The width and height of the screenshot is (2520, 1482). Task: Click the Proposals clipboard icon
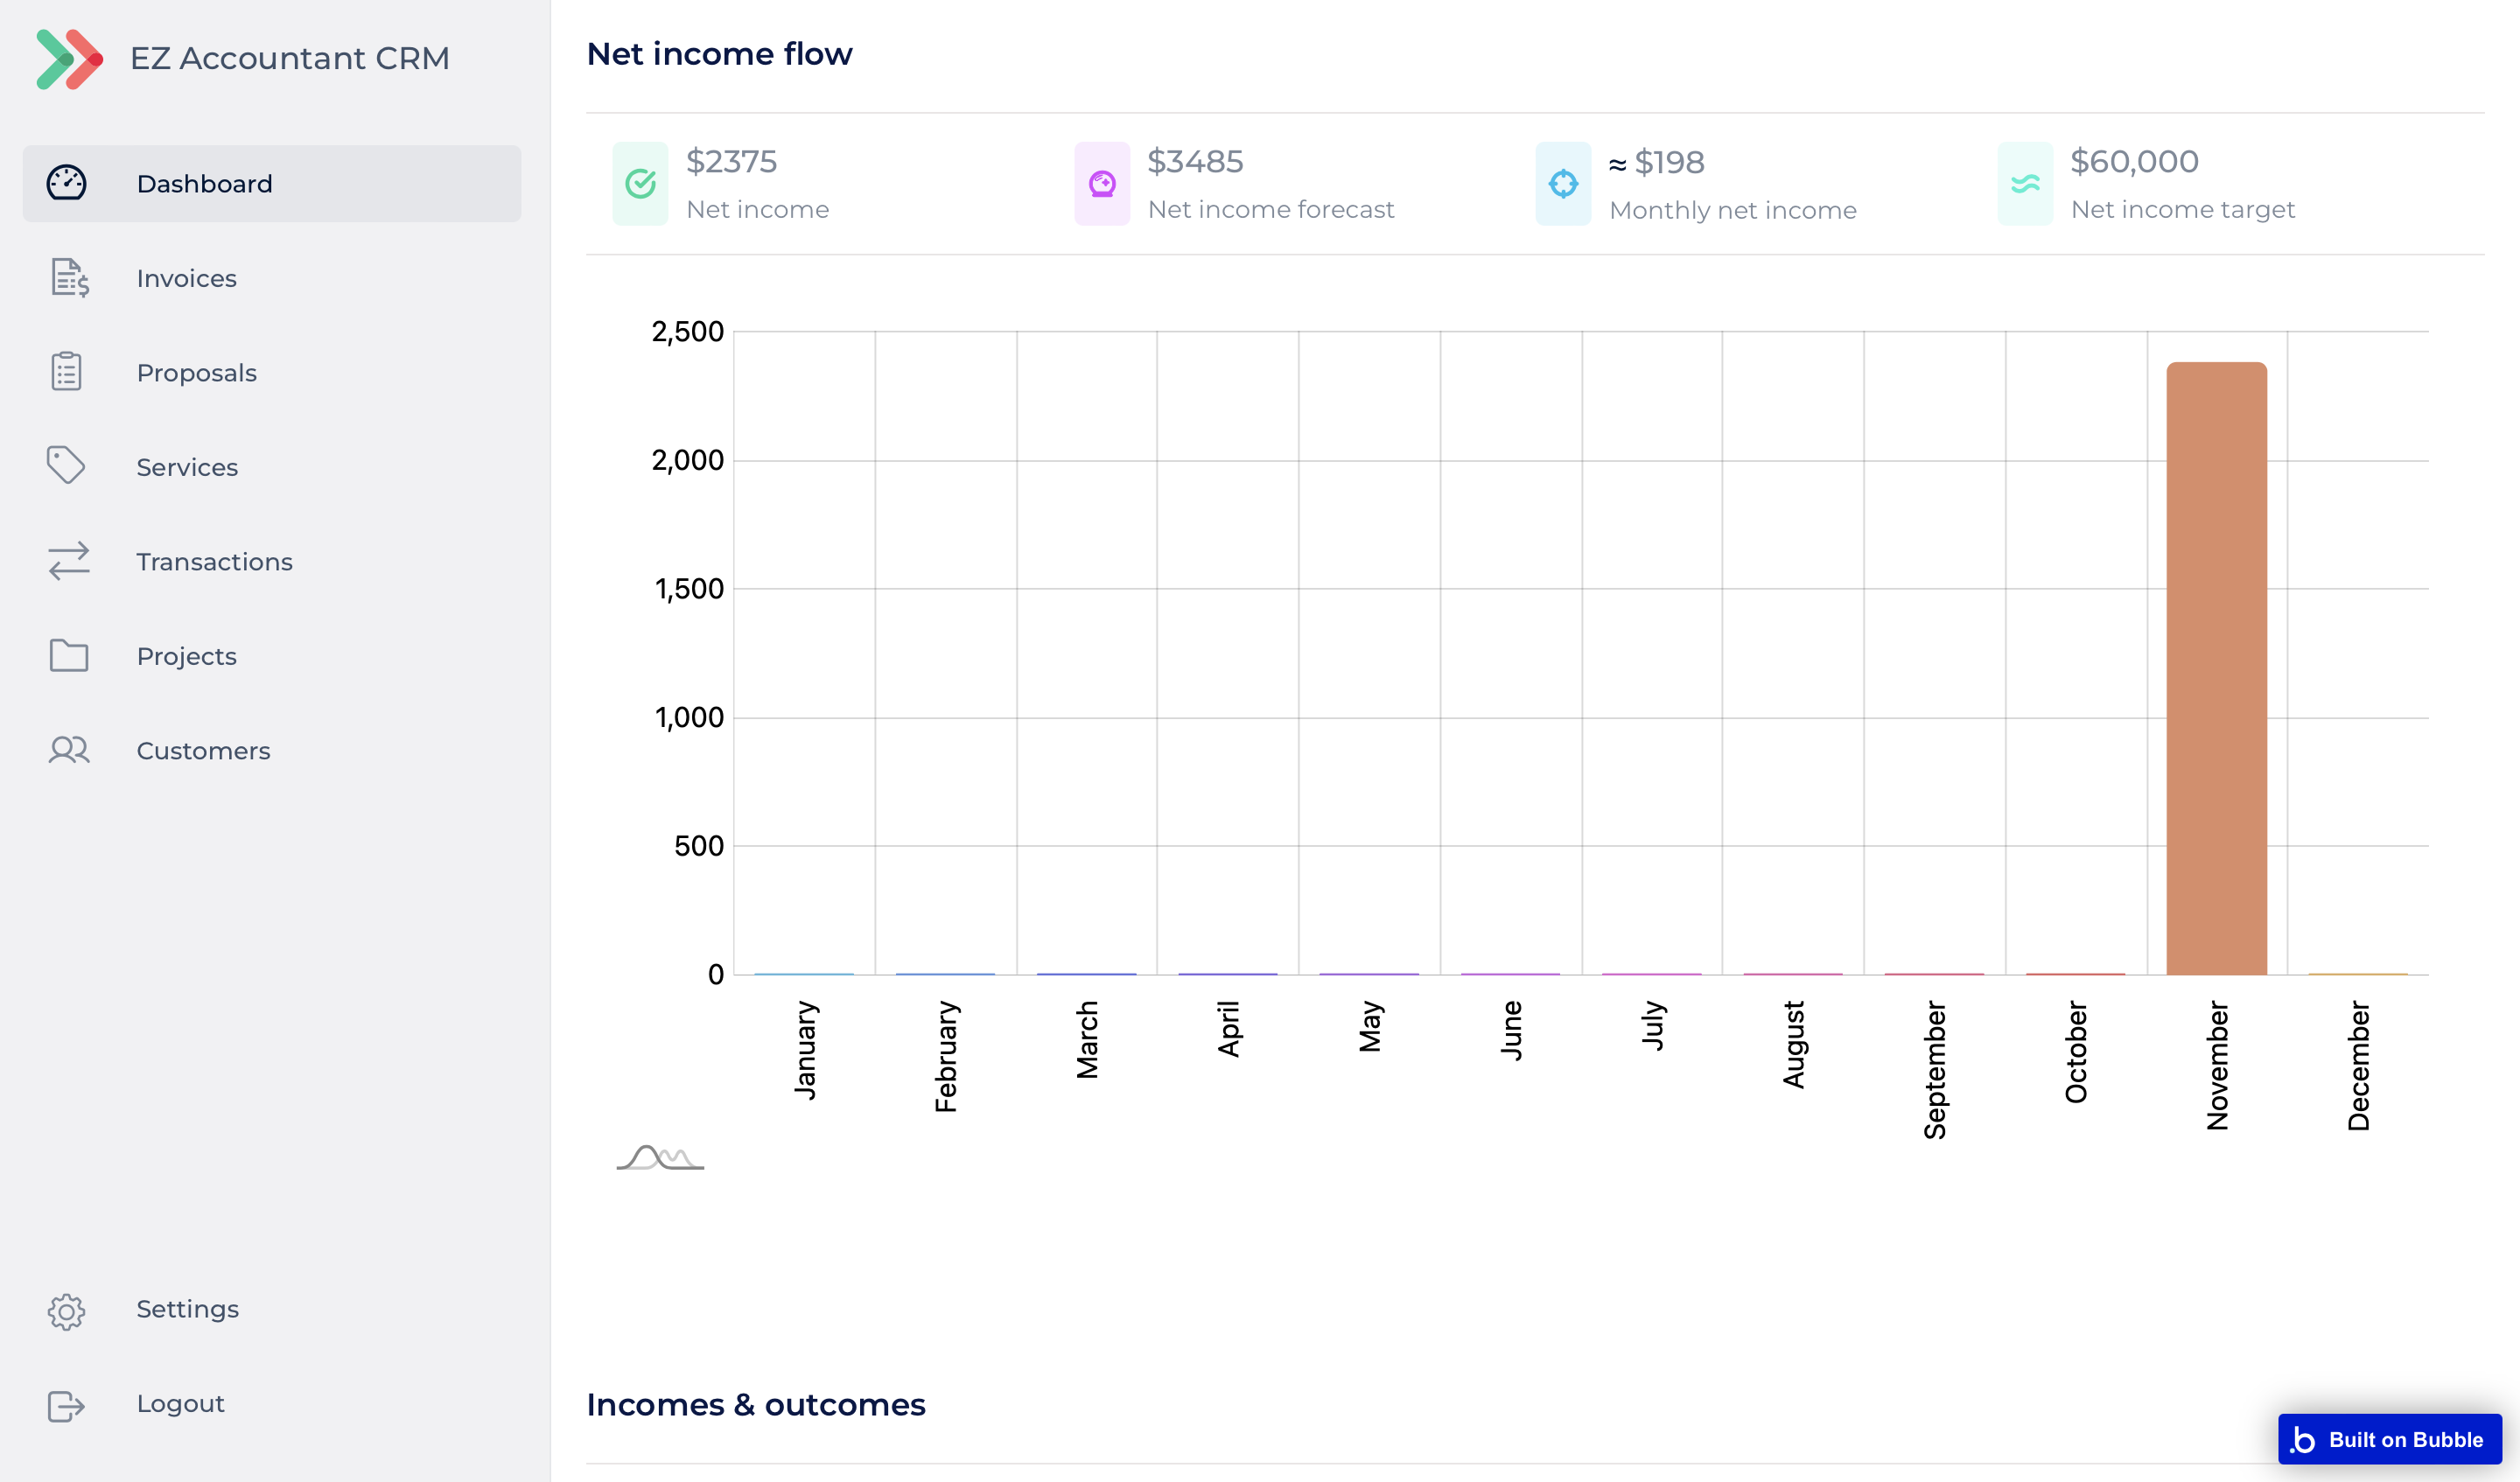click(x=67, y=372)
